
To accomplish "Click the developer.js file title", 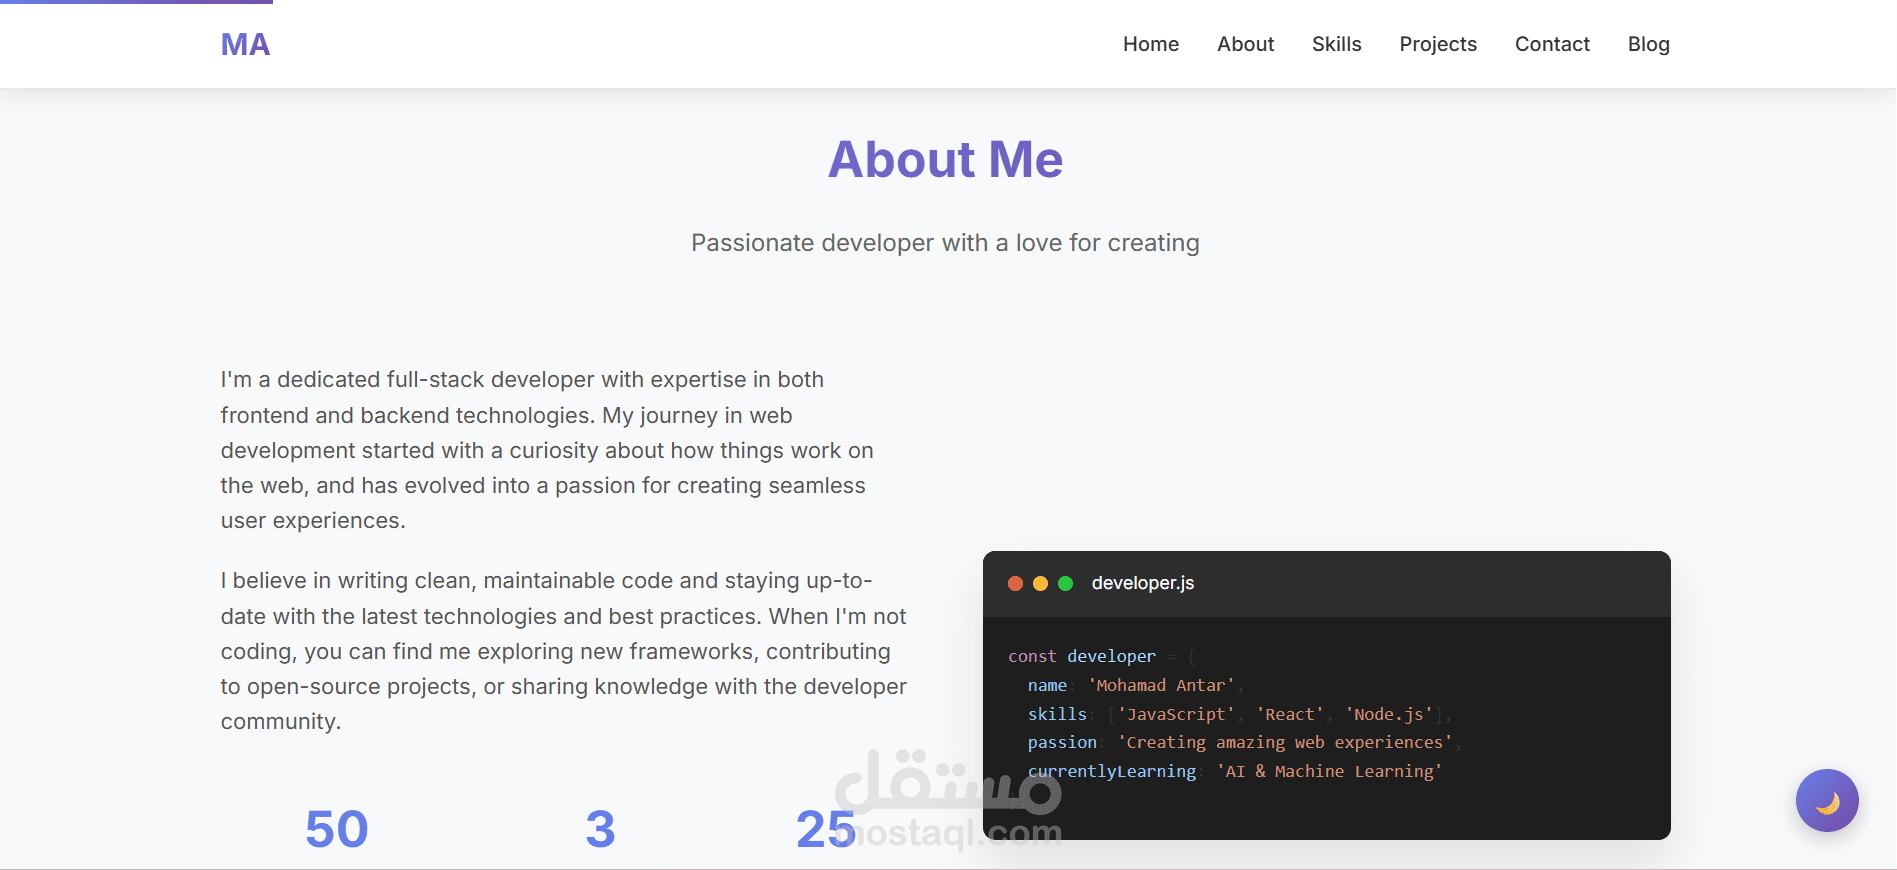I will (1142, 583).
